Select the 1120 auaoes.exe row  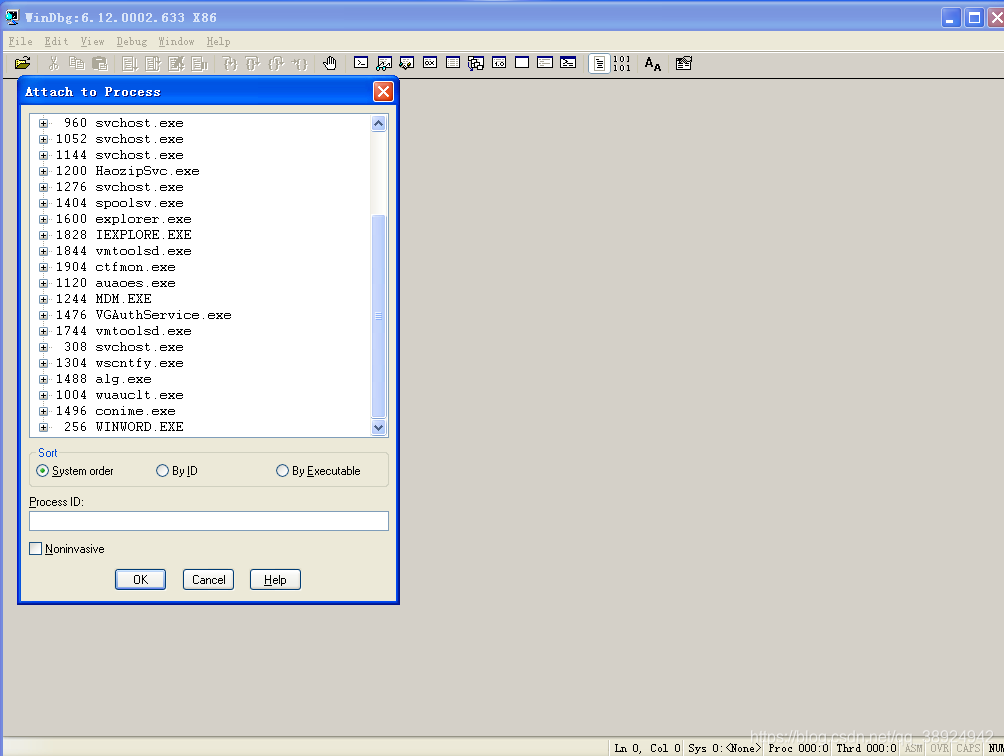(116, 283)
